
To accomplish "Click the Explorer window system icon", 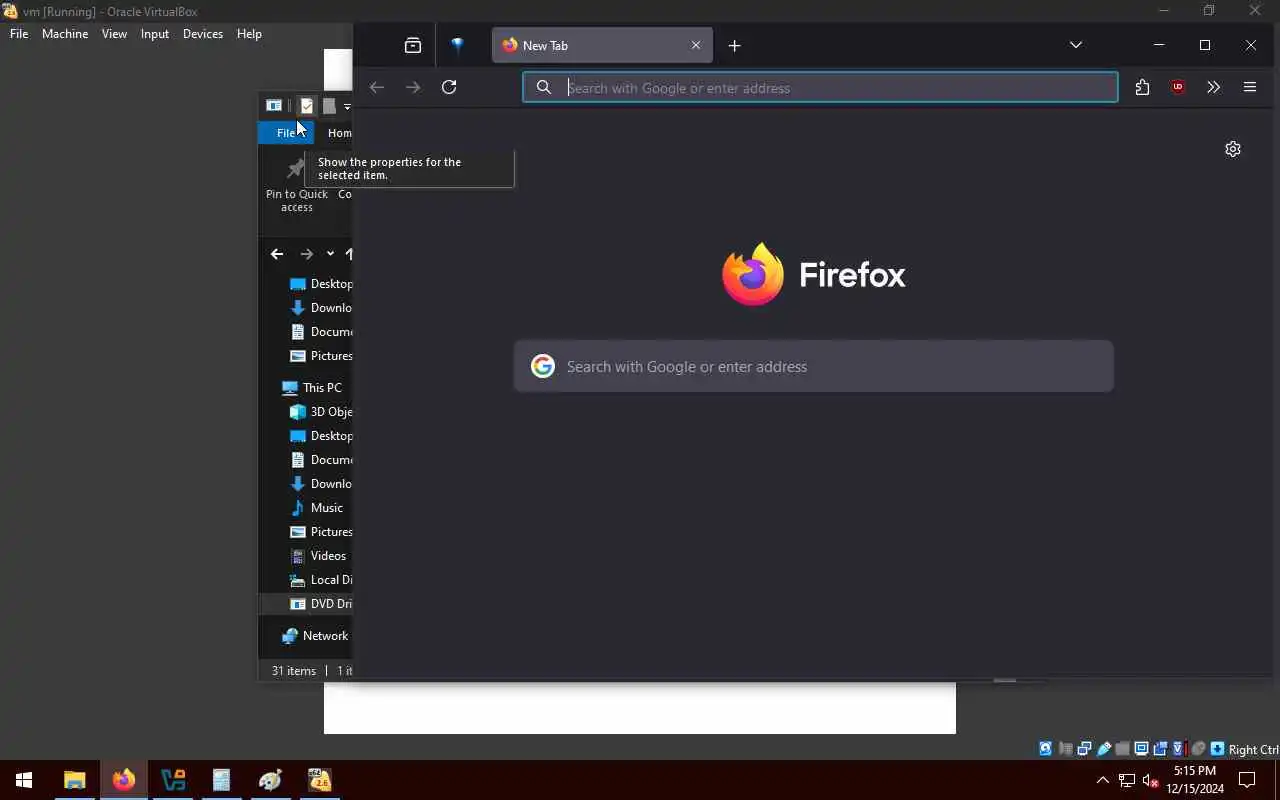I will coord(273,105).
